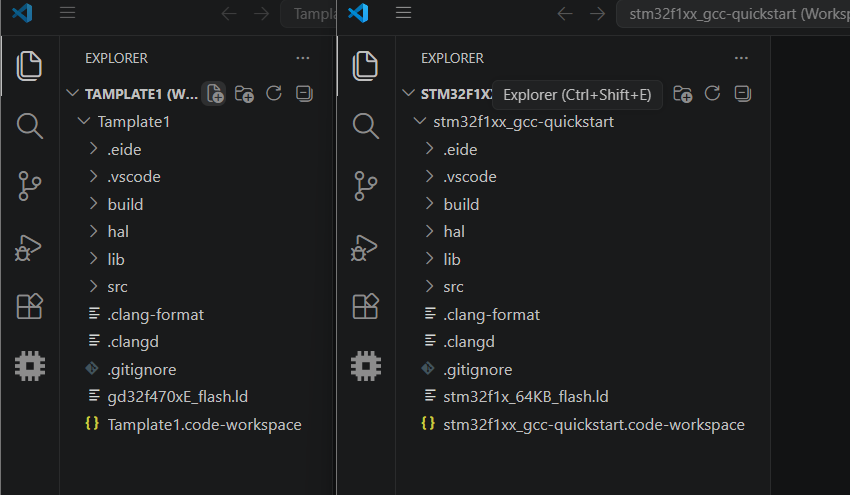Open Source Control in left window activity bar
The image size is (850, 495).
[29, 186]
